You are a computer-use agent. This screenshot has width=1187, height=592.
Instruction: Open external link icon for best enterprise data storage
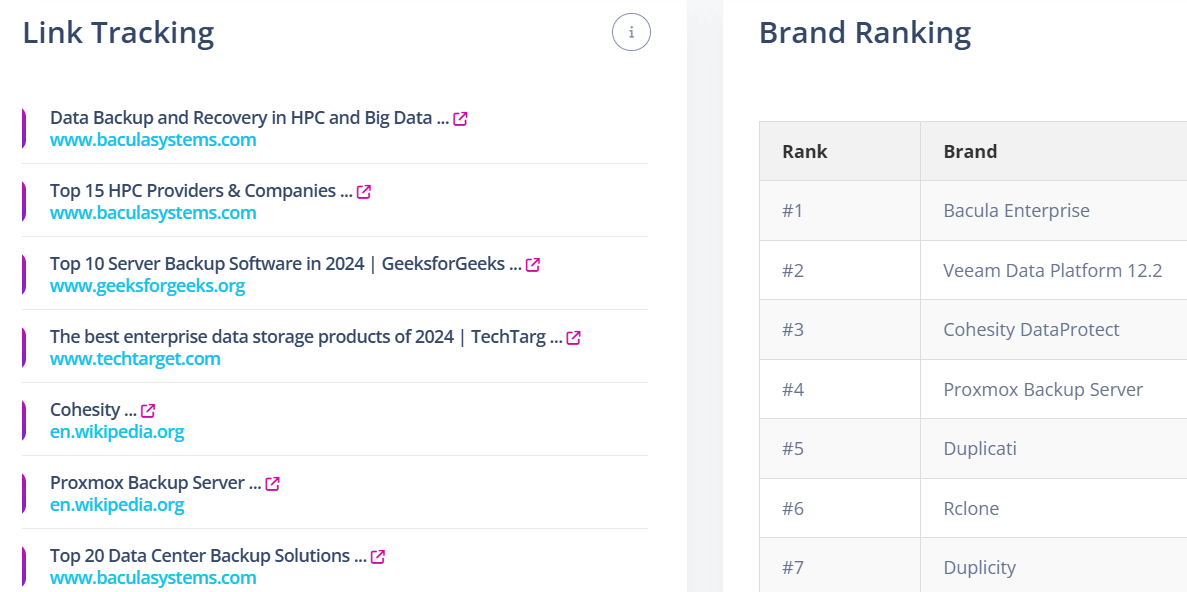574,338
